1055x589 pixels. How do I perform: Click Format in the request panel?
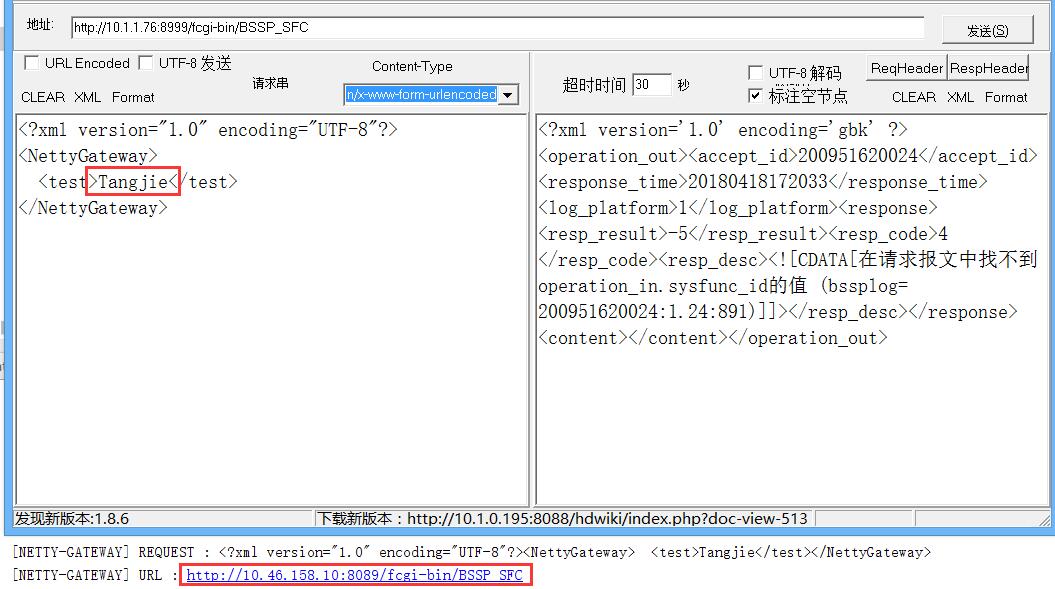pos(133,97)
